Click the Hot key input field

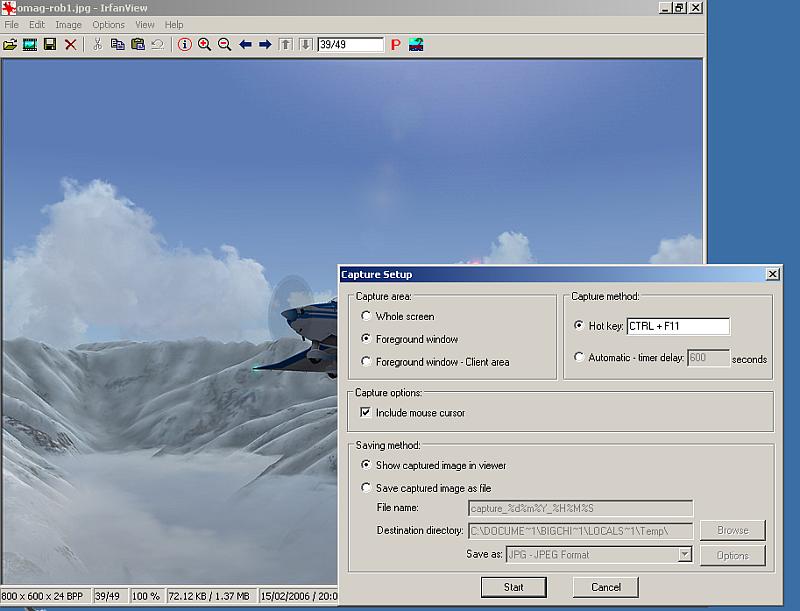tap(678, 326)
